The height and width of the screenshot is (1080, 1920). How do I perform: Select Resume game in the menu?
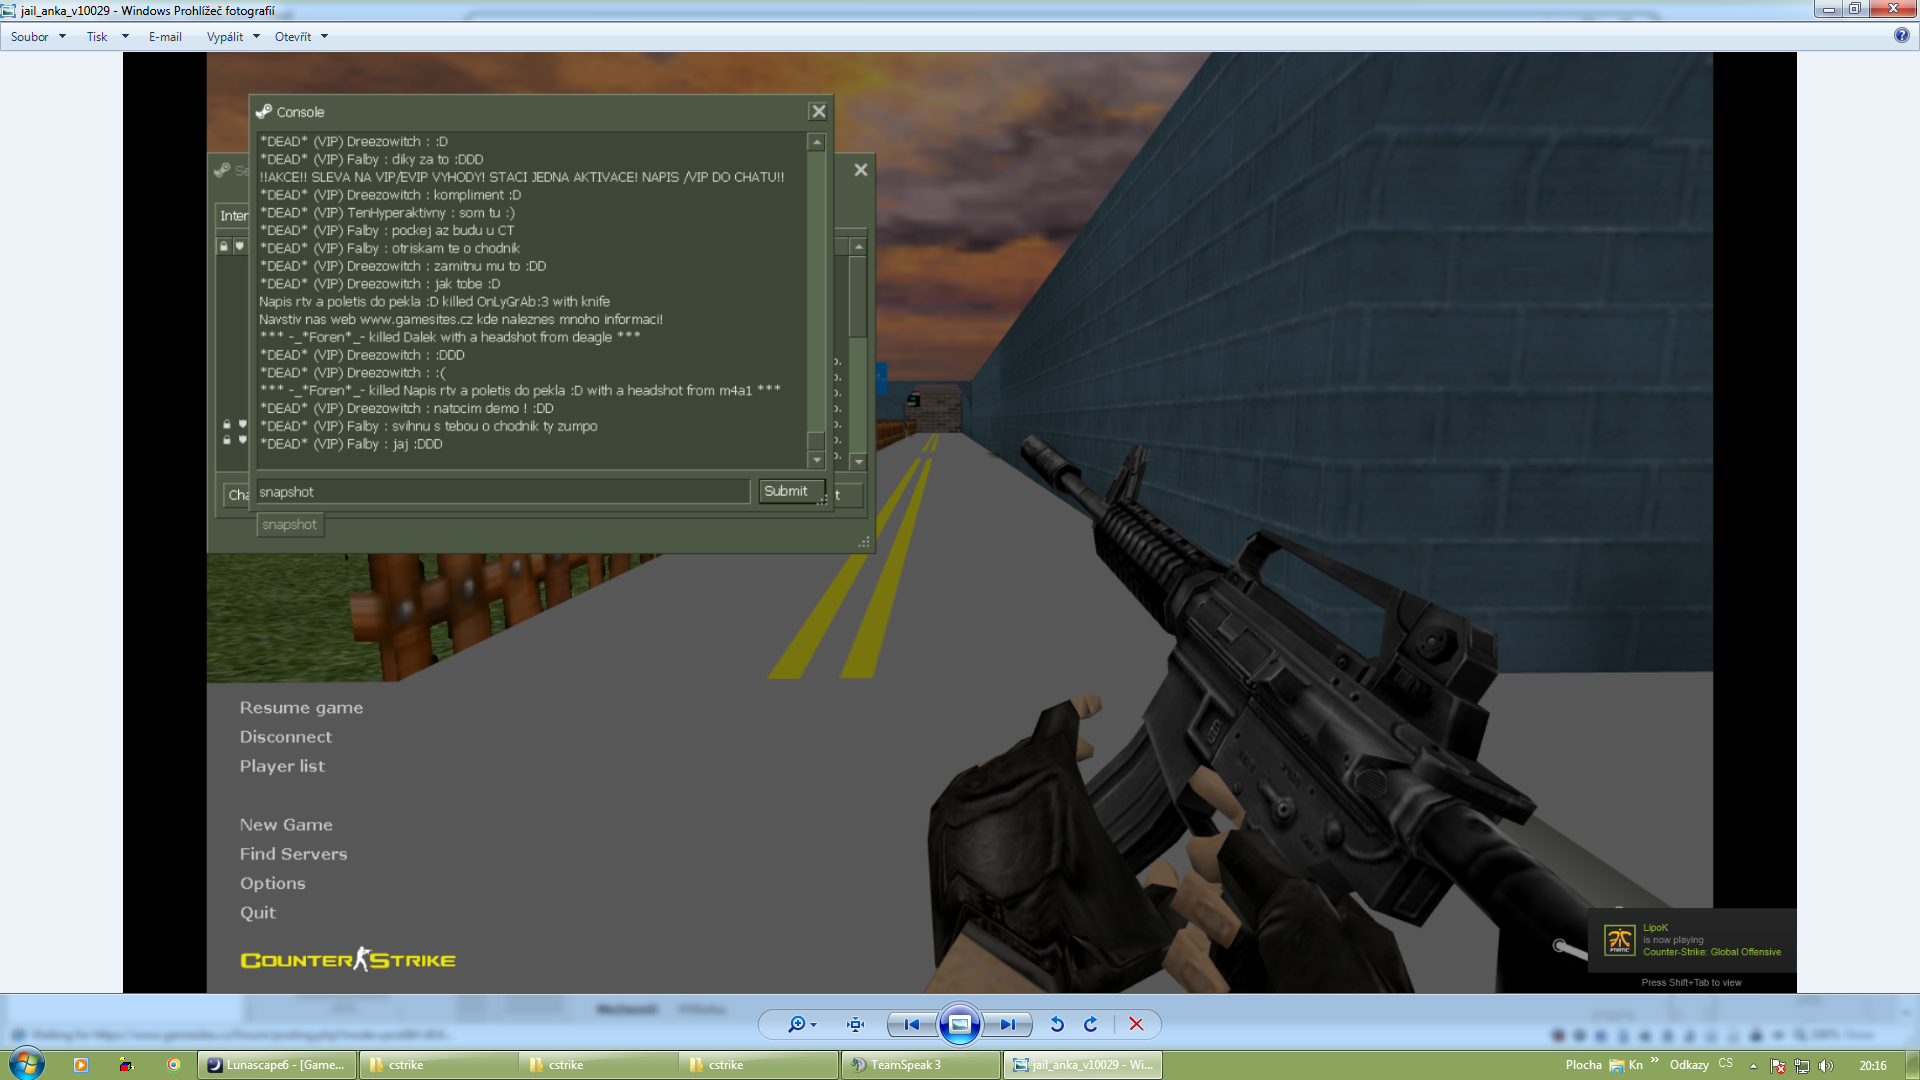point(301,708)
